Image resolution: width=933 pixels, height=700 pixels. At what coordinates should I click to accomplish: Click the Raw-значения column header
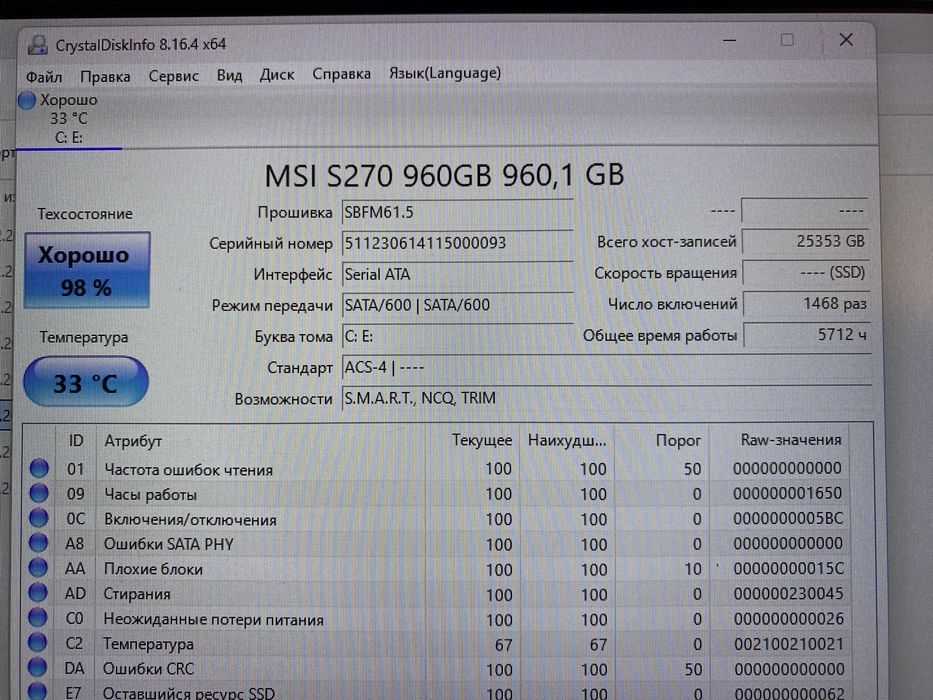point(791,440)
